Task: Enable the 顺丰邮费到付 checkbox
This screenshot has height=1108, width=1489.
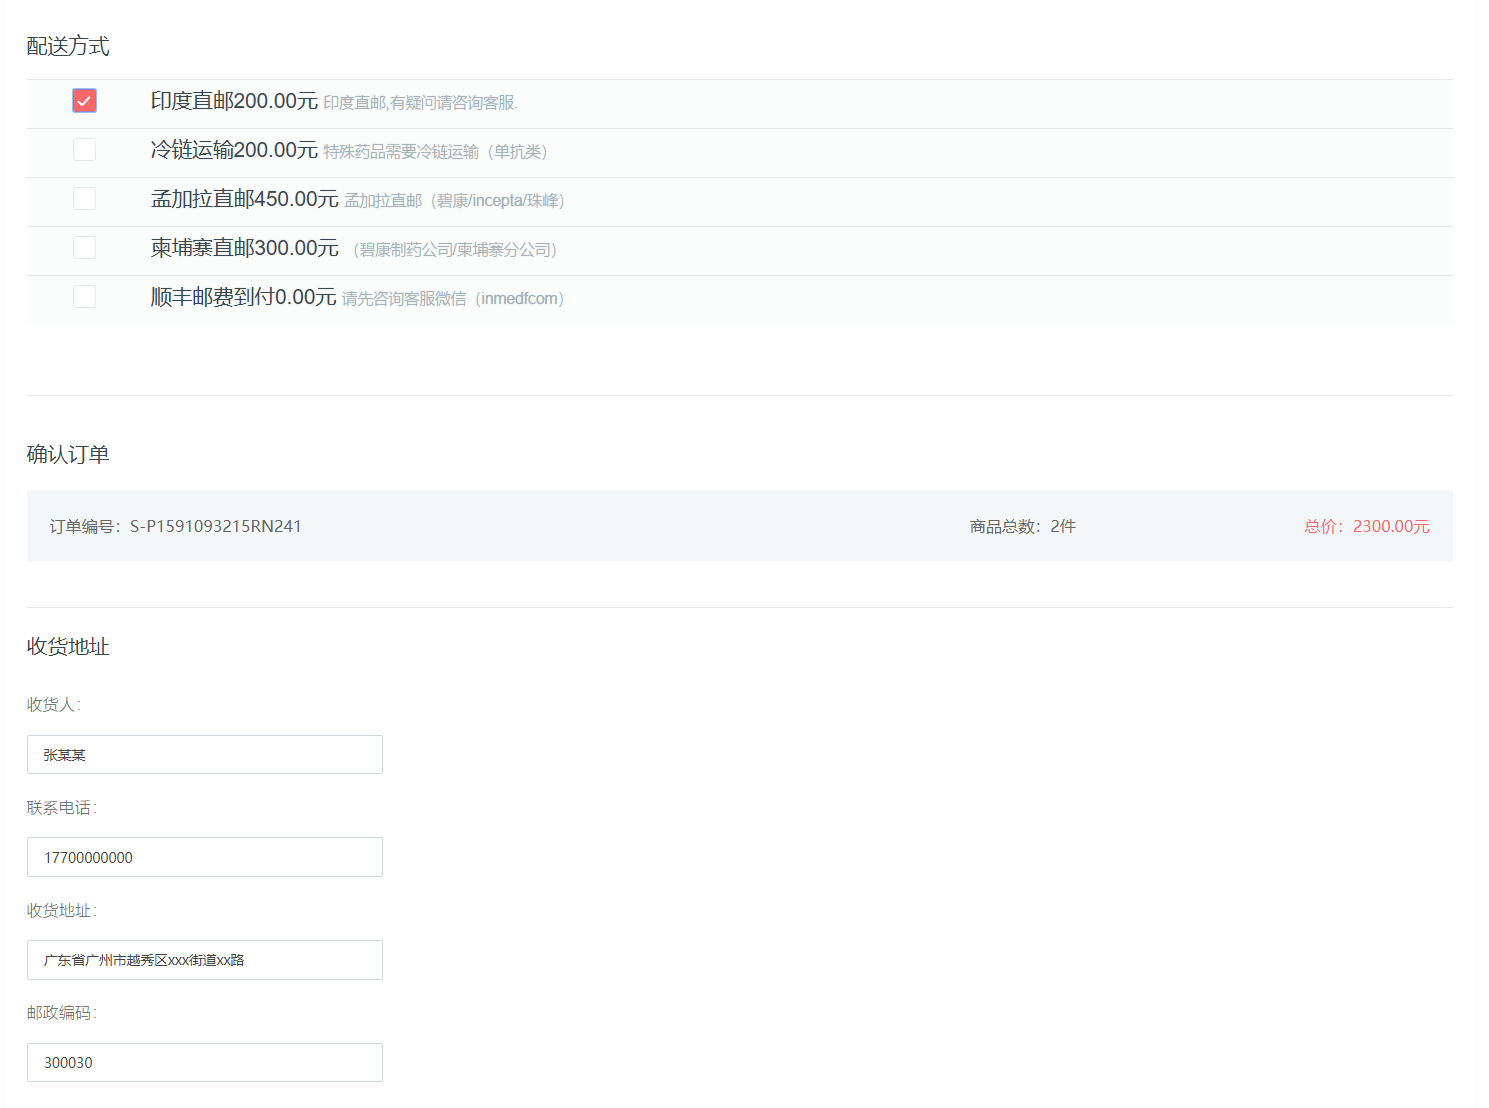Action: pyautogui.click(x=85, y=297)
